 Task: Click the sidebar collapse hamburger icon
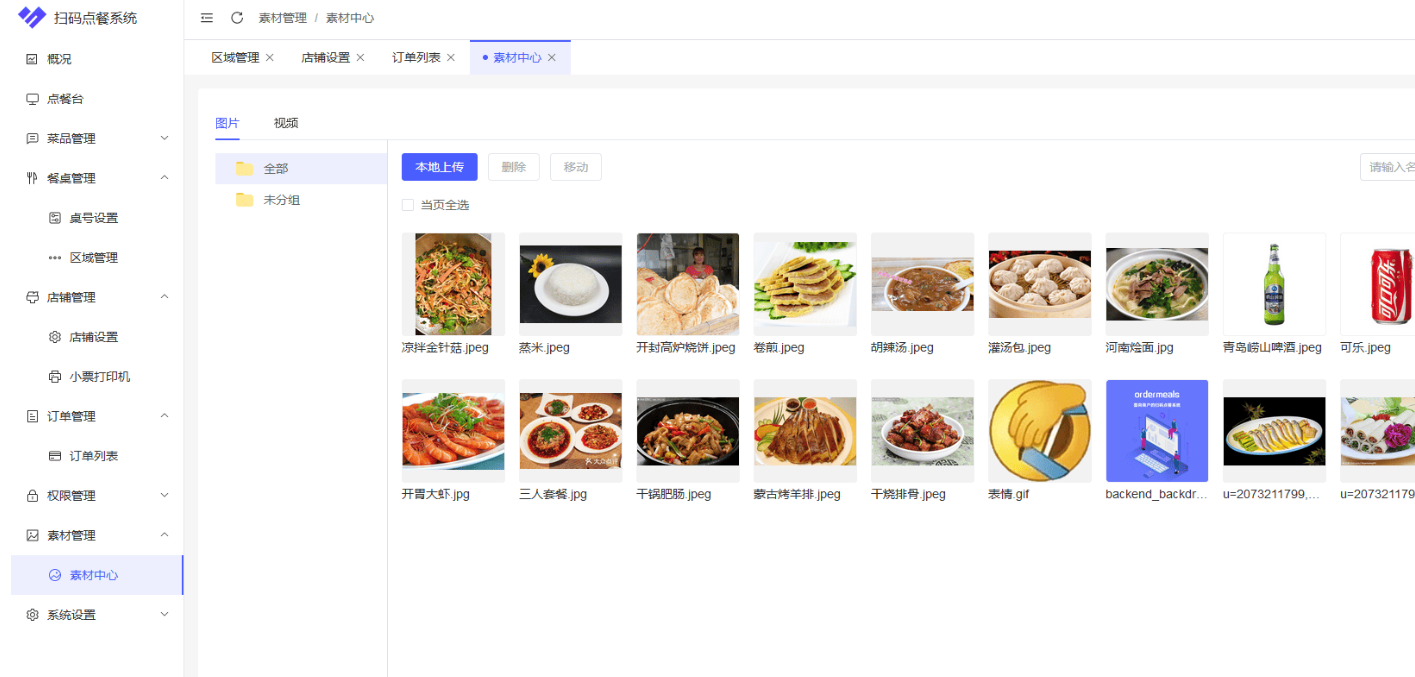pos(206,17)
